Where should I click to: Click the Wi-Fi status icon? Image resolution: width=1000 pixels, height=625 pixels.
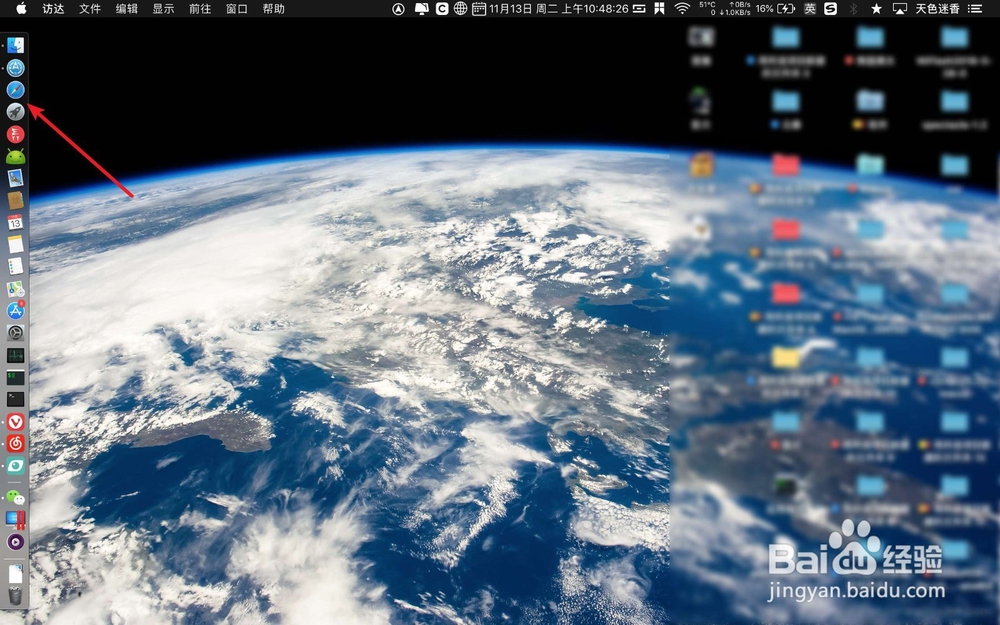[x=682, y=8]
